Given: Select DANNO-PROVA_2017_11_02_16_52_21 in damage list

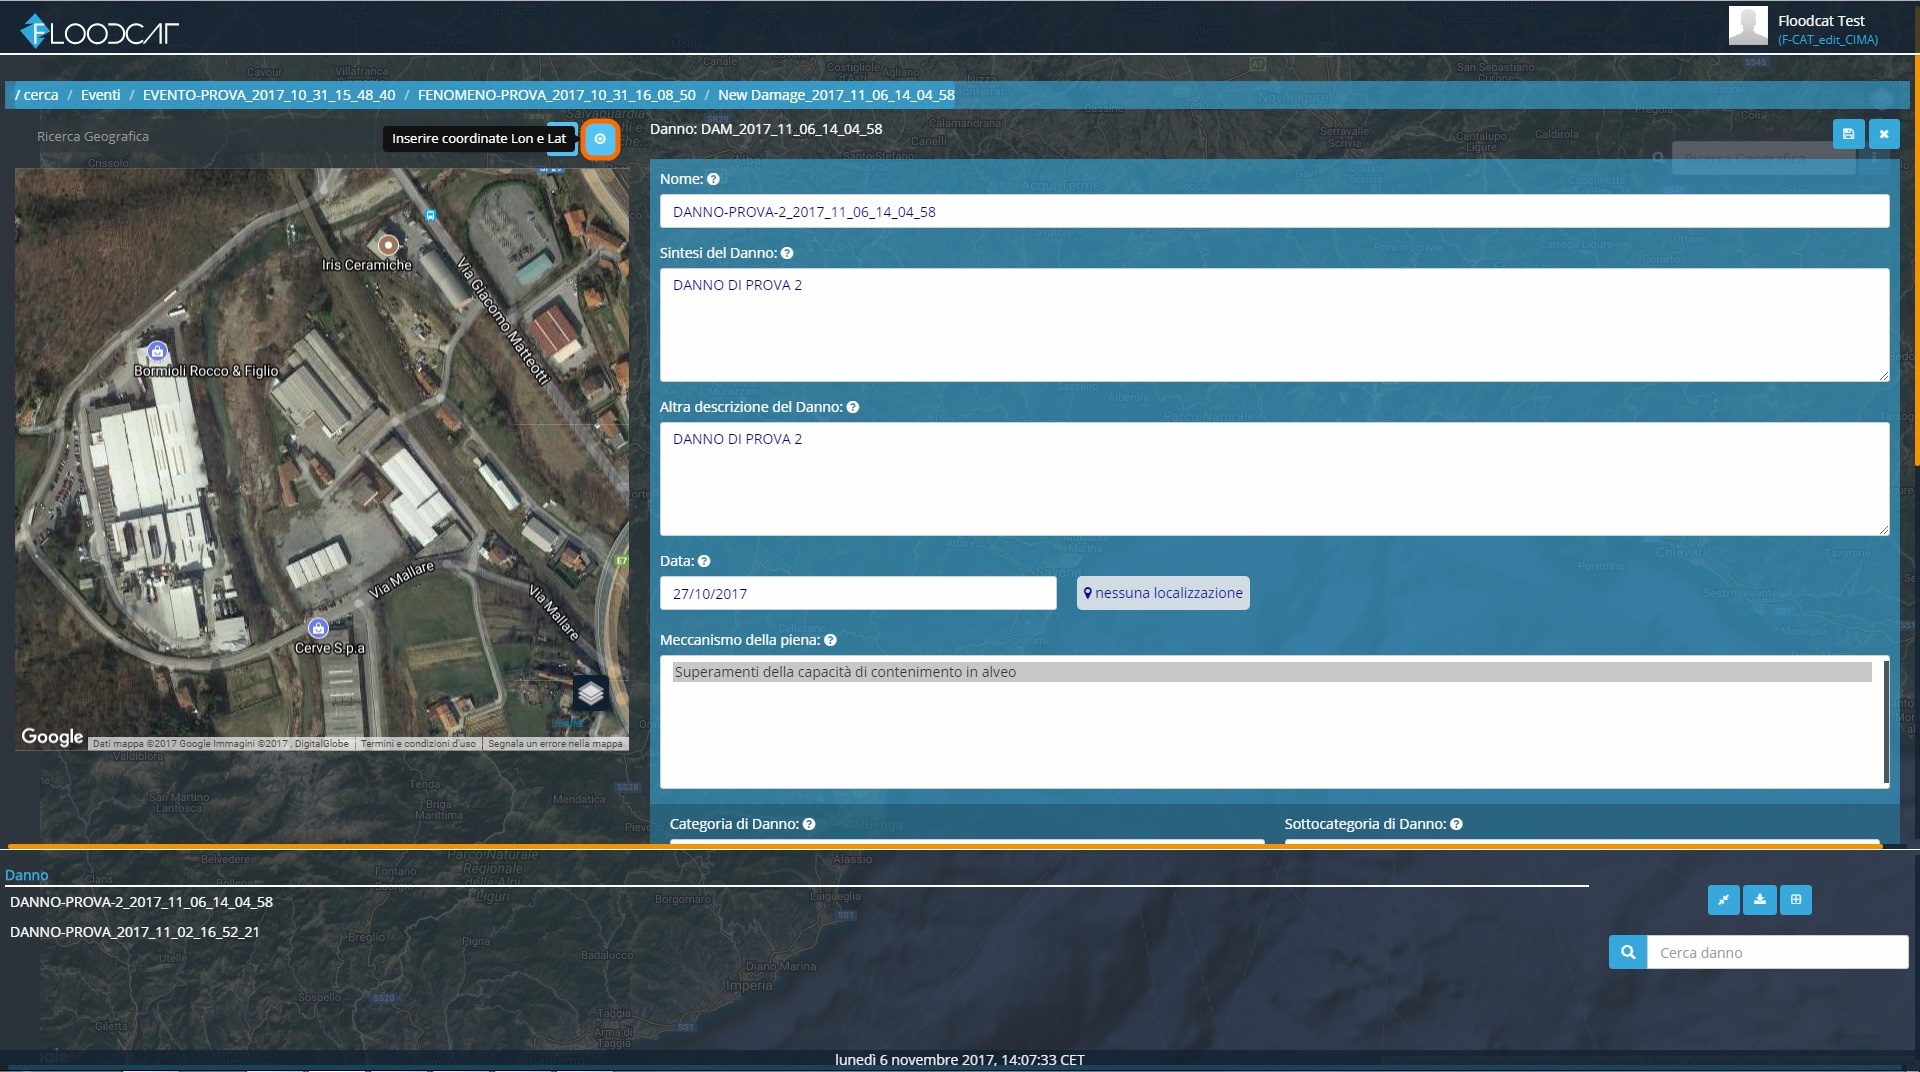Looking at the screenshot, I should pyautogui.click(x=135, y=932).
